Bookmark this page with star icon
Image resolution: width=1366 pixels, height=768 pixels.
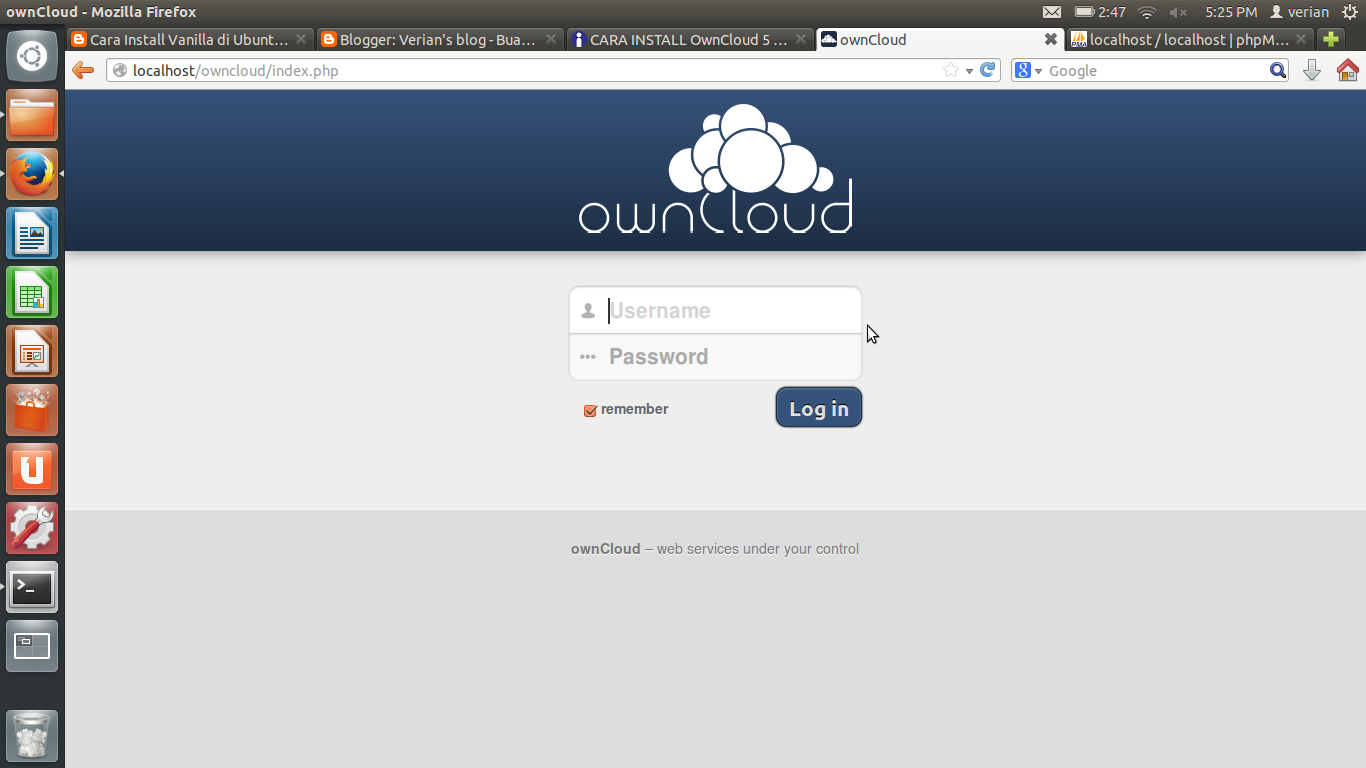(x=951, y=70)
